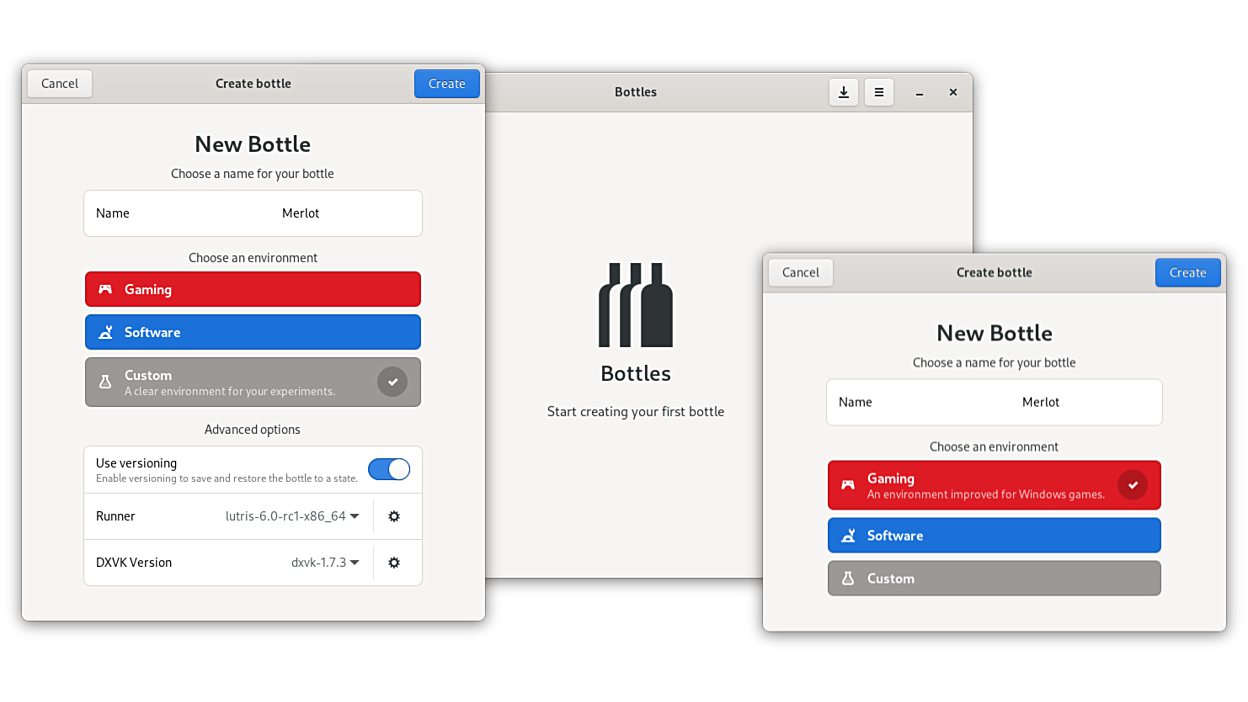
Task: Choose Gaming environment in left dialog
Action: click(x=253, y=290)
